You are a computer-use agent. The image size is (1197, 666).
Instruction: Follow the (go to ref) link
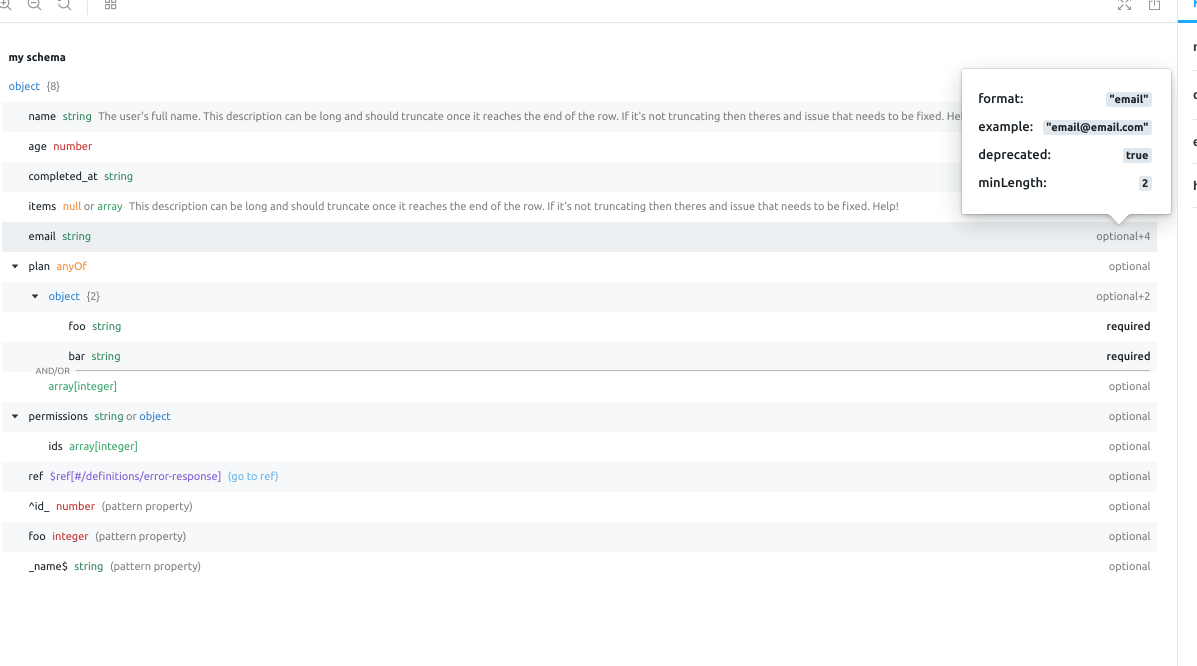coord(253,477)
